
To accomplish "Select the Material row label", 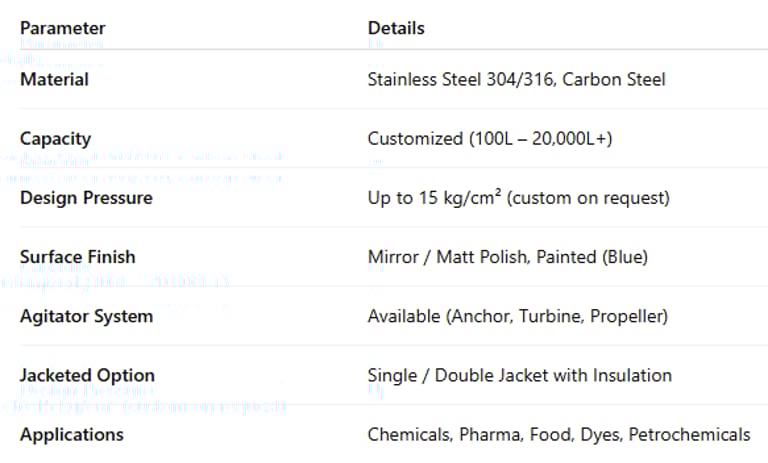I will point(54,79).
